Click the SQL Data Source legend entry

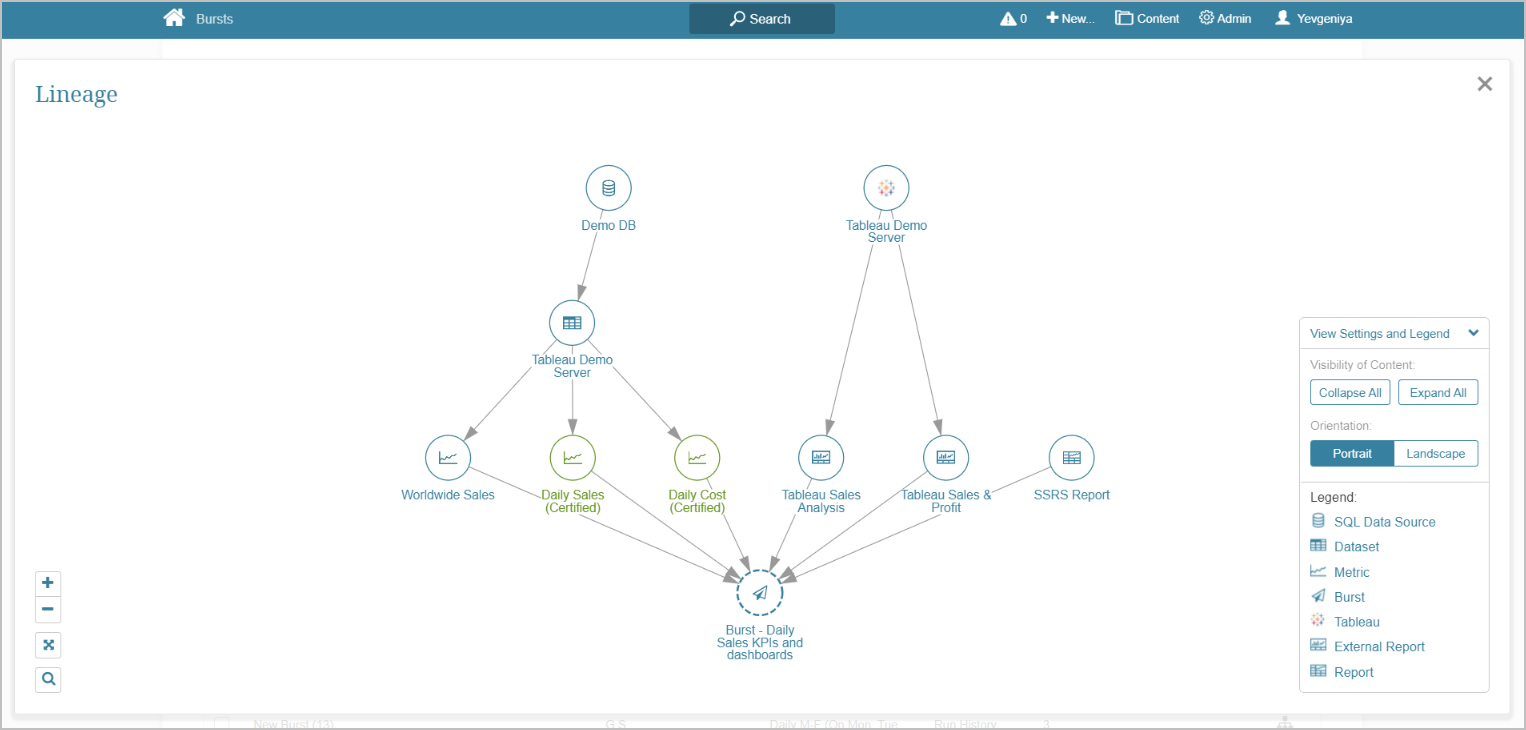click(1373, 522)
